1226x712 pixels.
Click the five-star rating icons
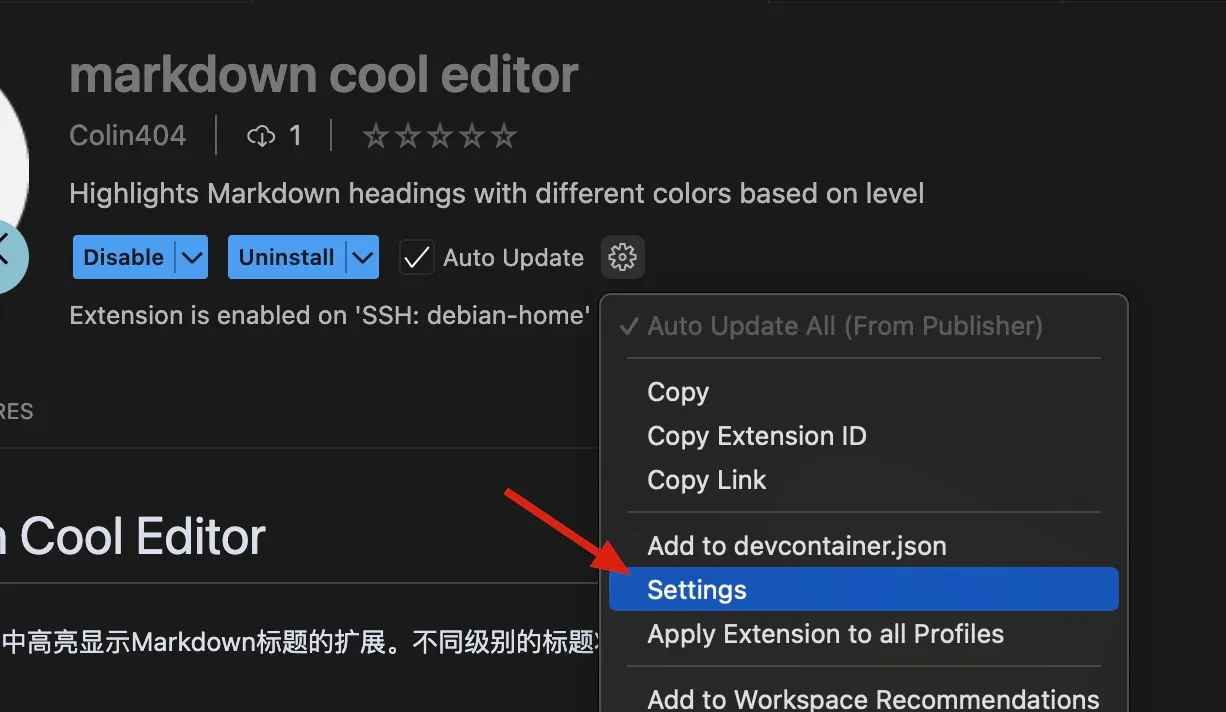click(439, 136)
